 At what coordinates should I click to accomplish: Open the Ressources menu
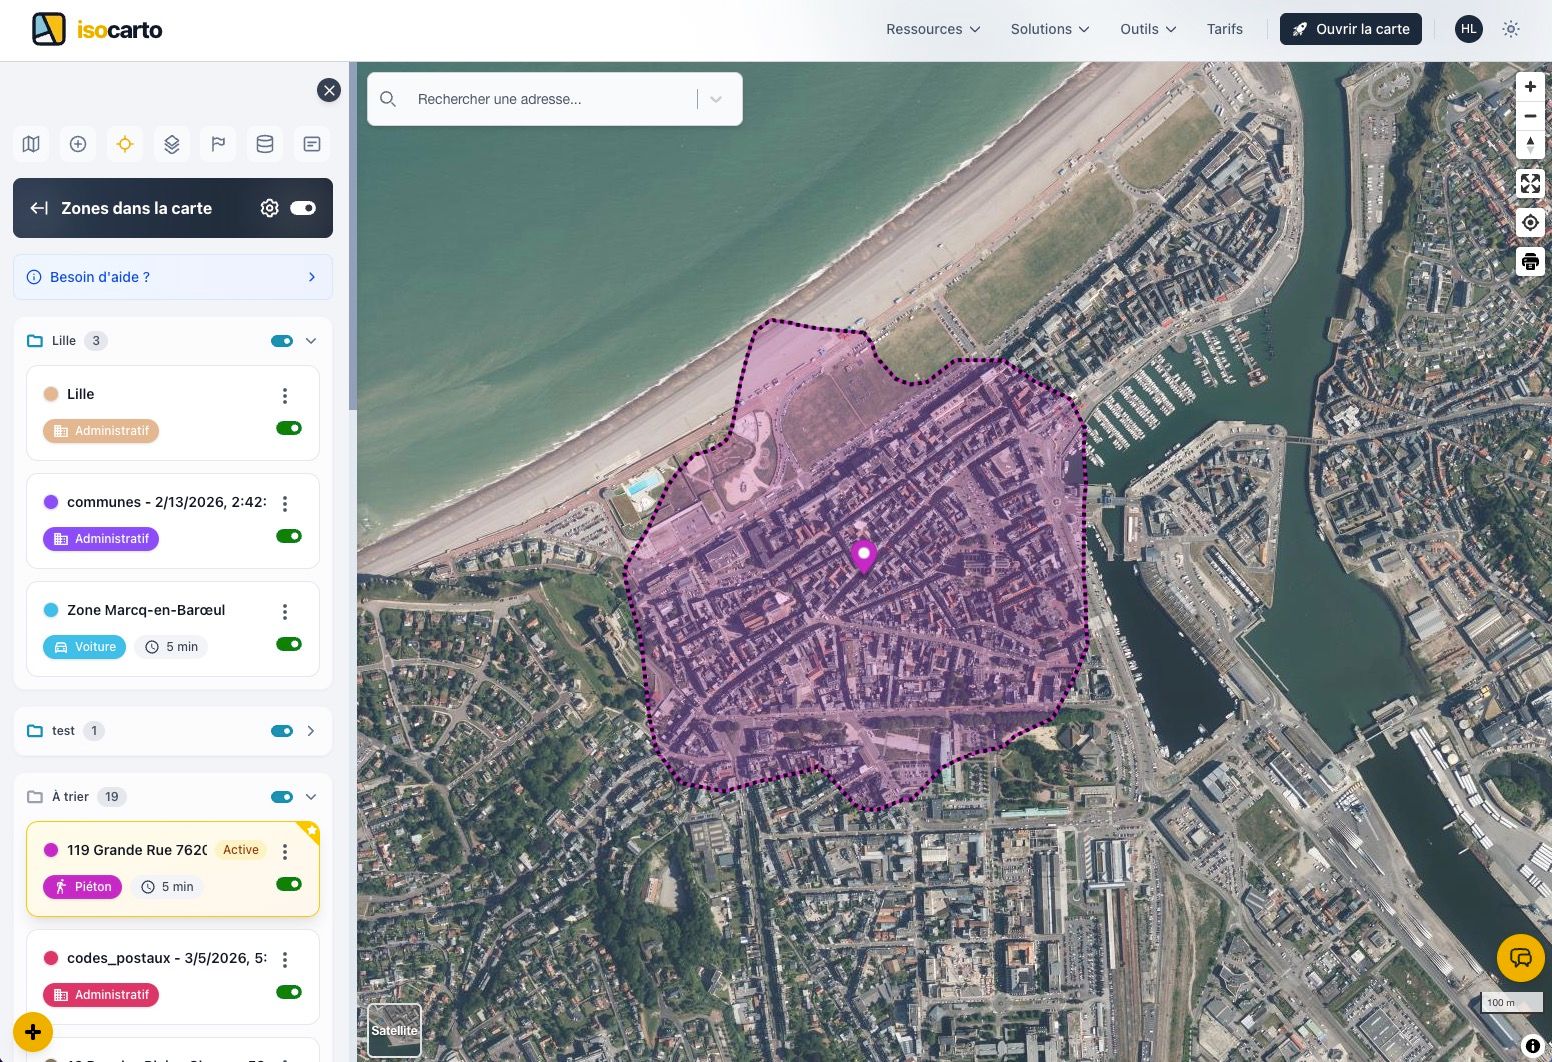coord(932,29)
